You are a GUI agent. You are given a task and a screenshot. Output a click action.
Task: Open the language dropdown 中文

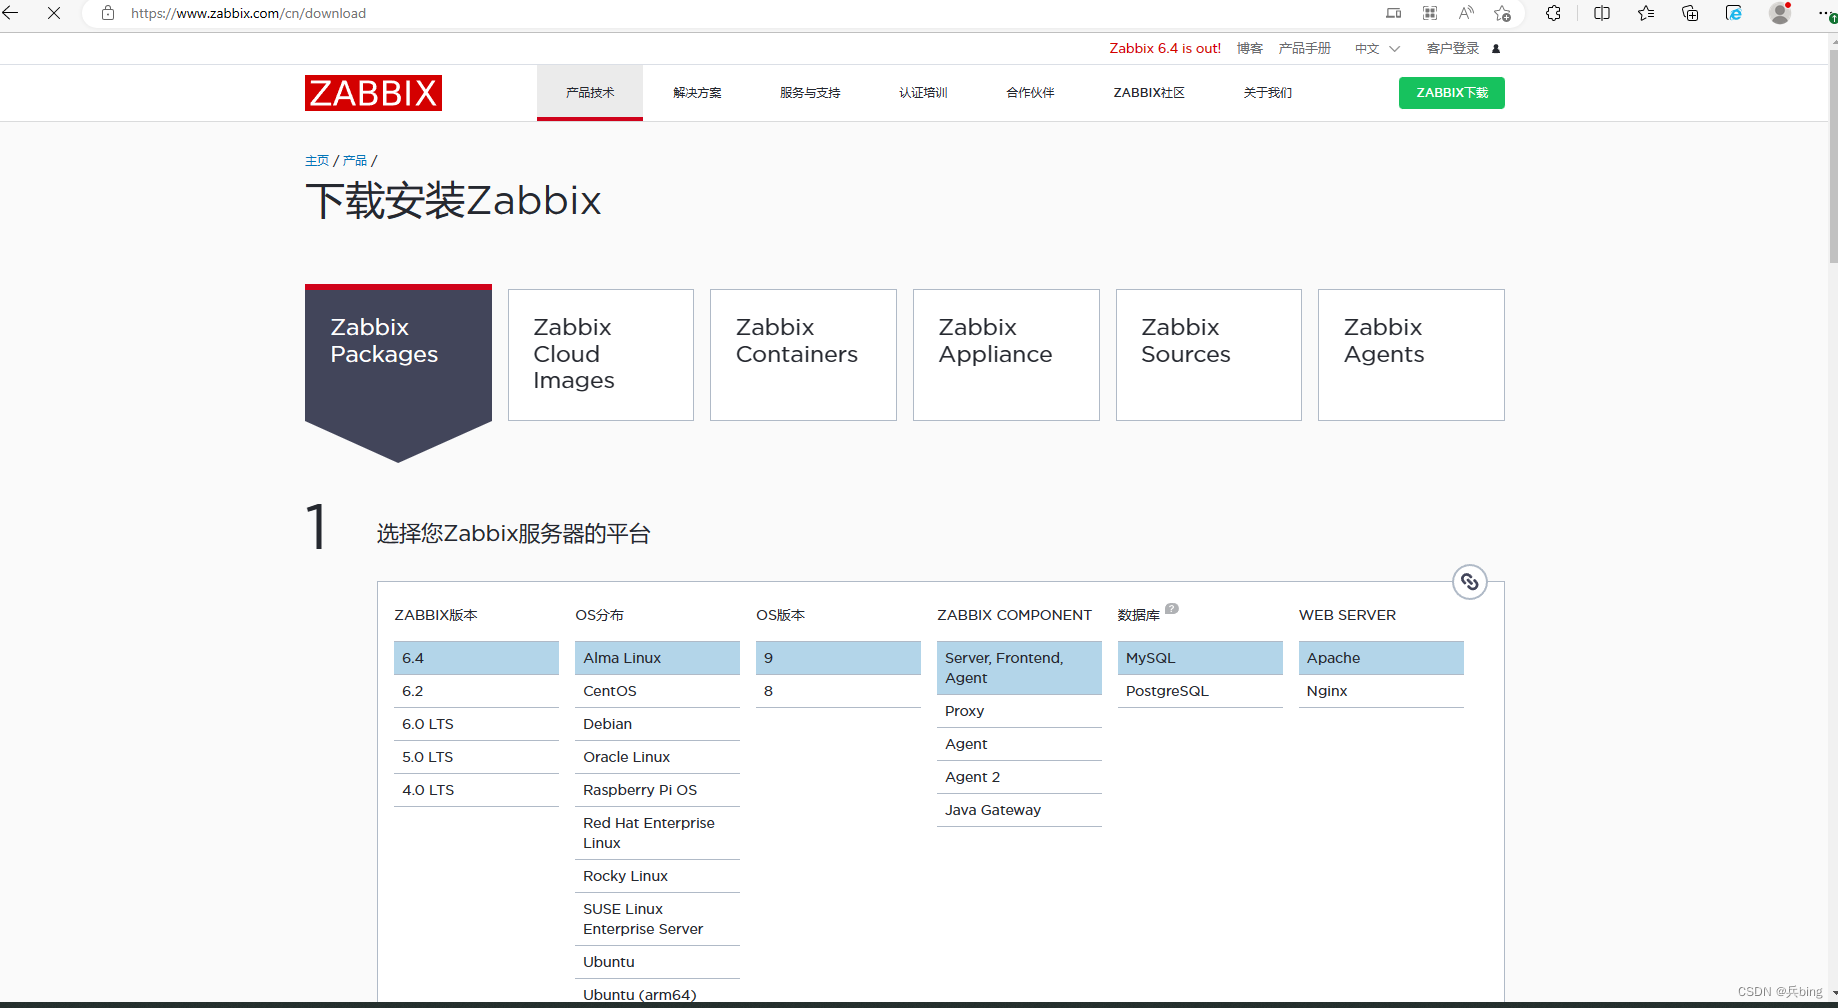pos(1377,48)
